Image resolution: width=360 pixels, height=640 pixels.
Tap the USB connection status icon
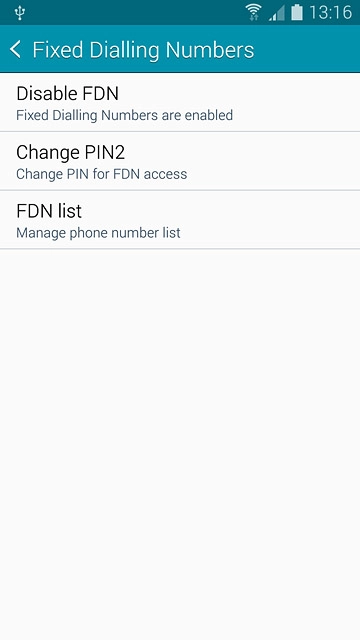[x=20, y=13]
